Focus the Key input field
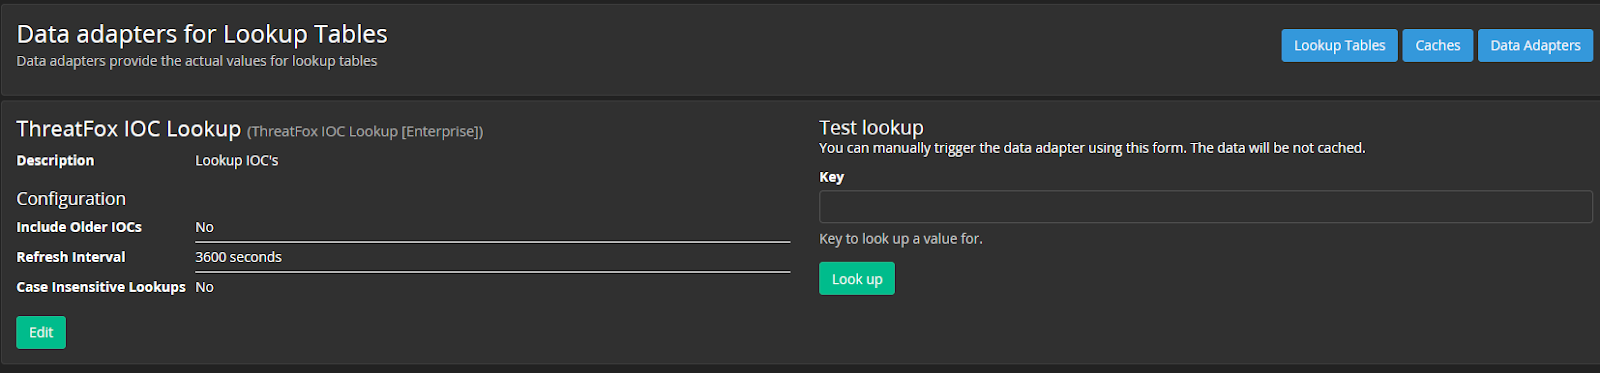The height and width of the screenshot is (373, 1600). 1205,207
